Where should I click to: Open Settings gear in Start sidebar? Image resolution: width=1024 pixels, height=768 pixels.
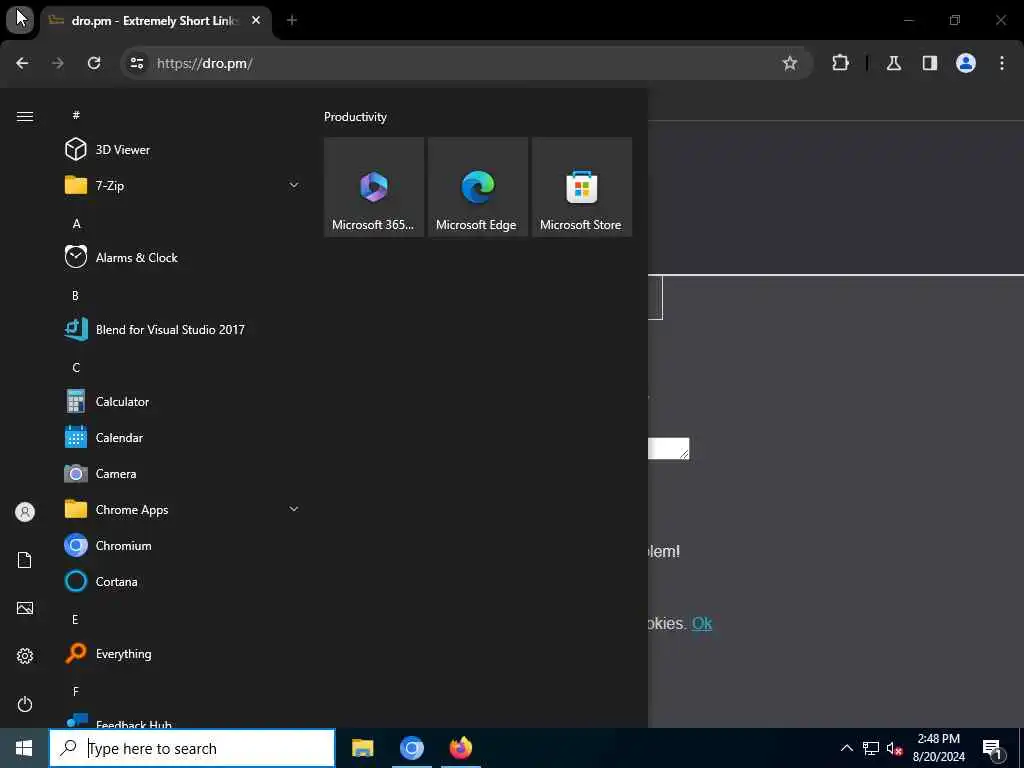(25, 656)
